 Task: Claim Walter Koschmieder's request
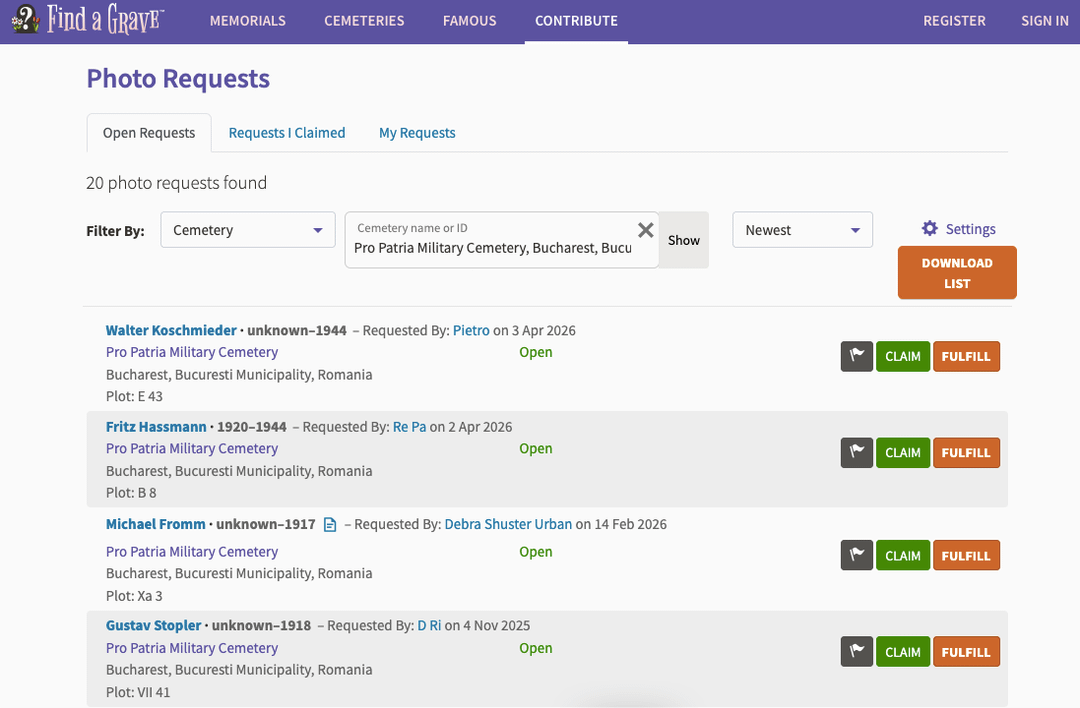tap(903, 356)
